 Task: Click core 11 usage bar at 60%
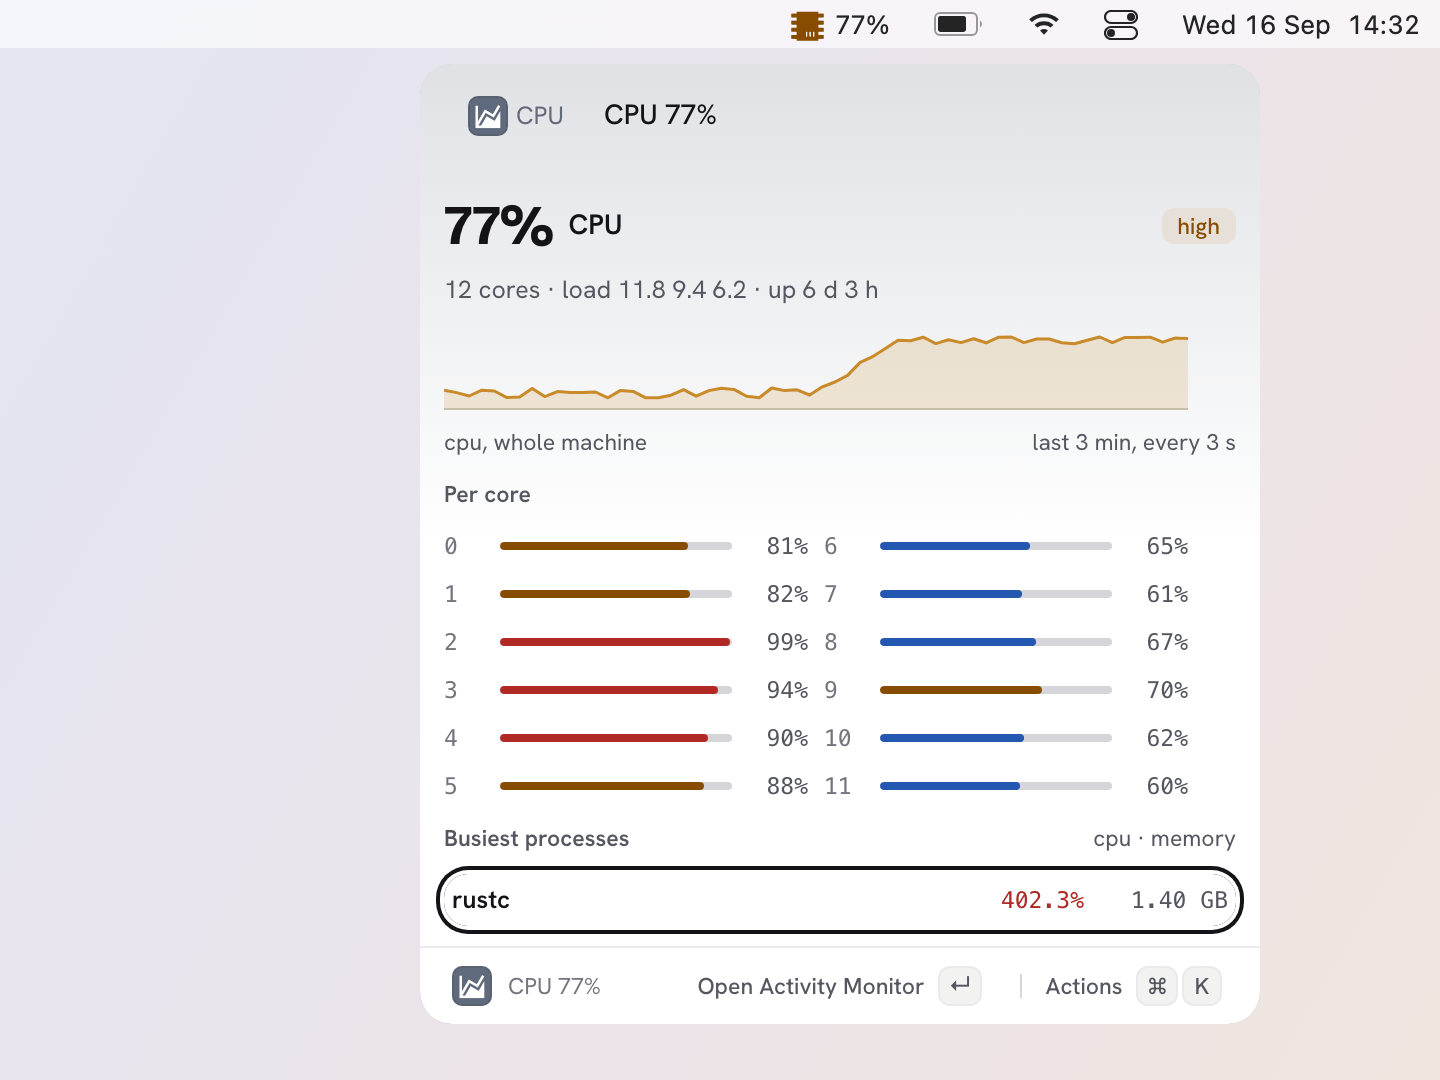996,786
